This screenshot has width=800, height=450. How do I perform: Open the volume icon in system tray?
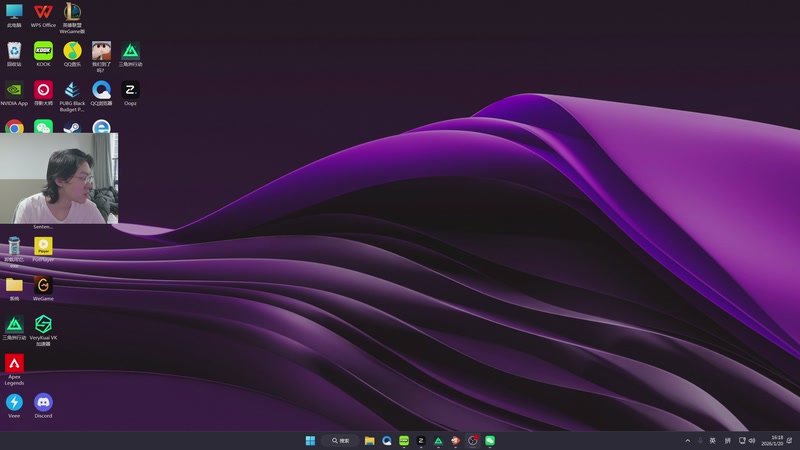click(752, 441)
